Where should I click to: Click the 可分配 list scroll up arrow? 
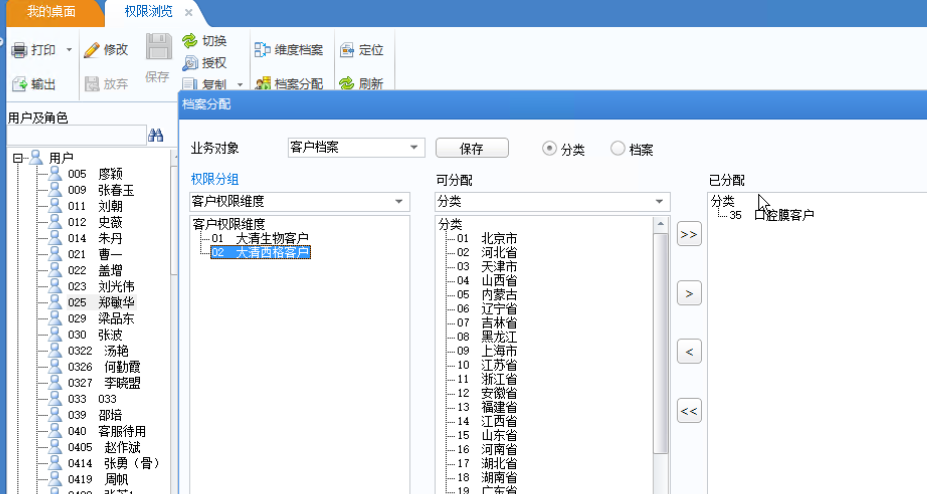660,224
